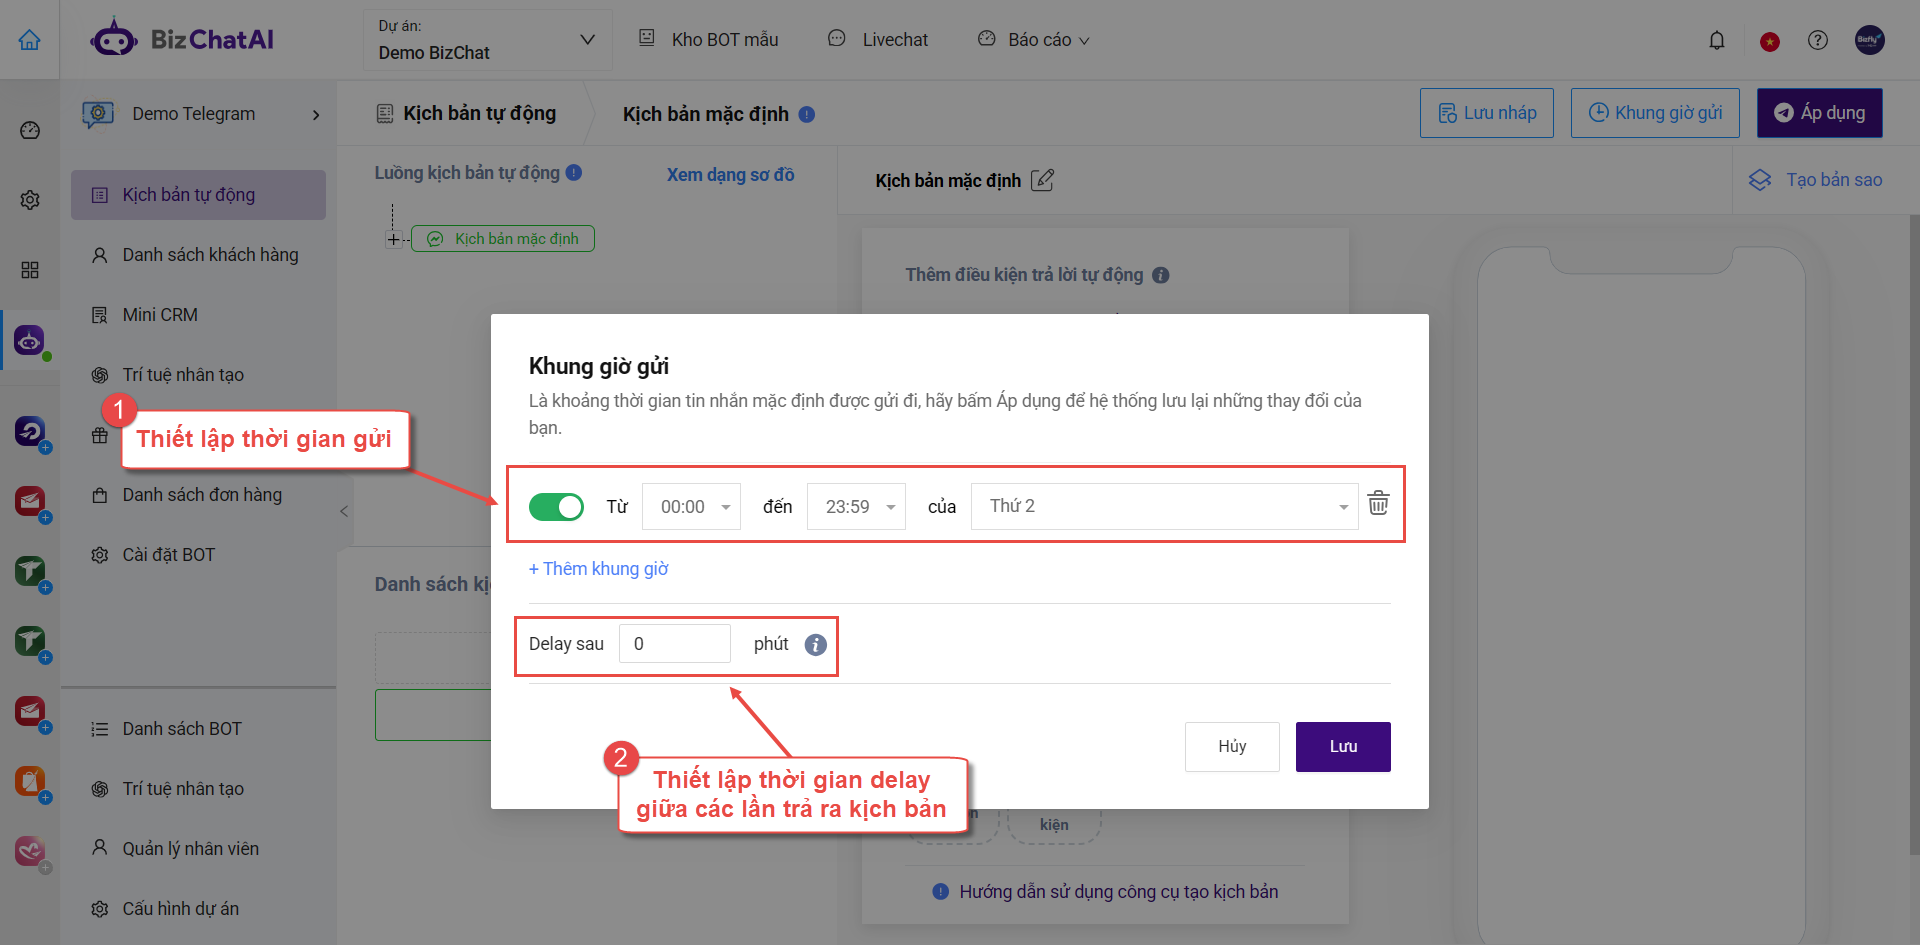1920x945 pixels.
Task: Open the settings gear in left rail
Action: tap(30, 200)
